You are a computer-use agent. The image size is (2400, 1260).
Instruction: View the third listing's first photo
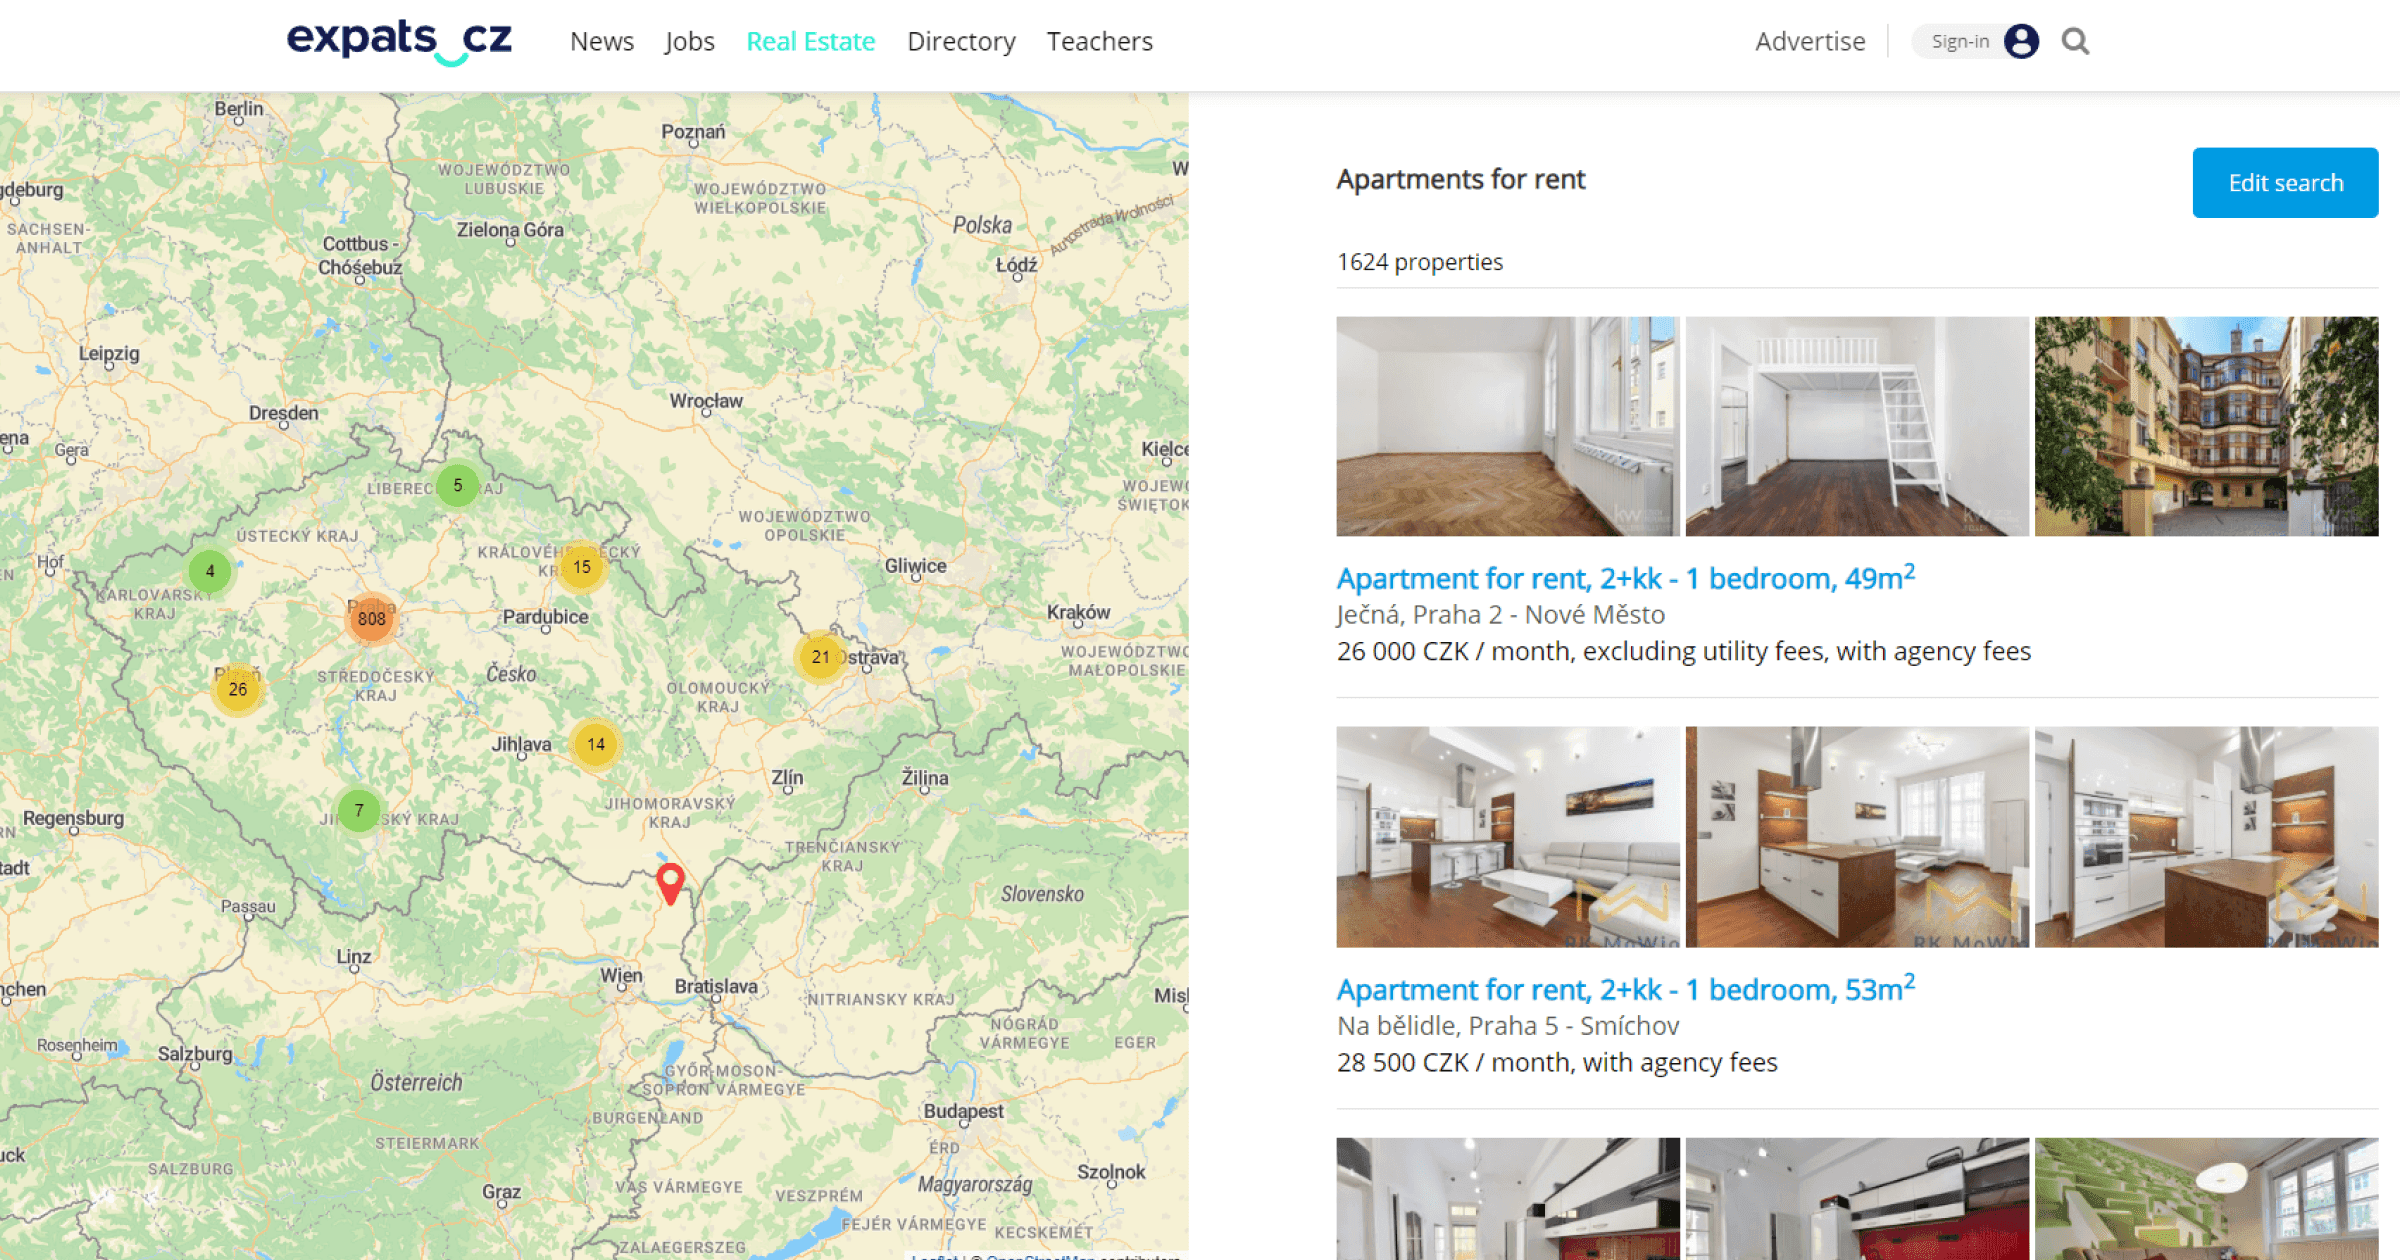click(x=1508, y=1198)
